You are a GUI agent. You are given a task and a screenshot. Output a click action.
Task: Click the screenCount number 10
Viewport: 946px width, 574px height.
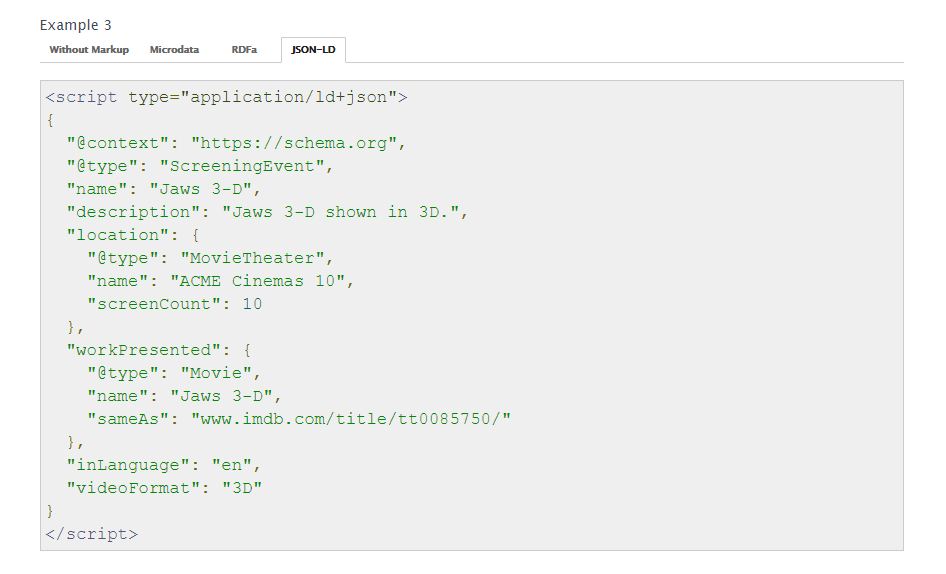click(x=252, y=304)
